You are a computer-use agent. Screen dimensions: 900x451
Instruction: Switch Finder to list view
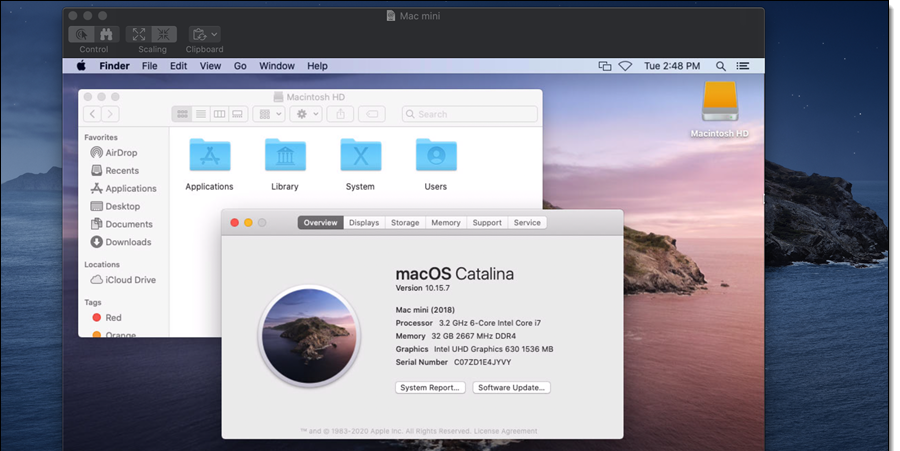coord(201,114)
